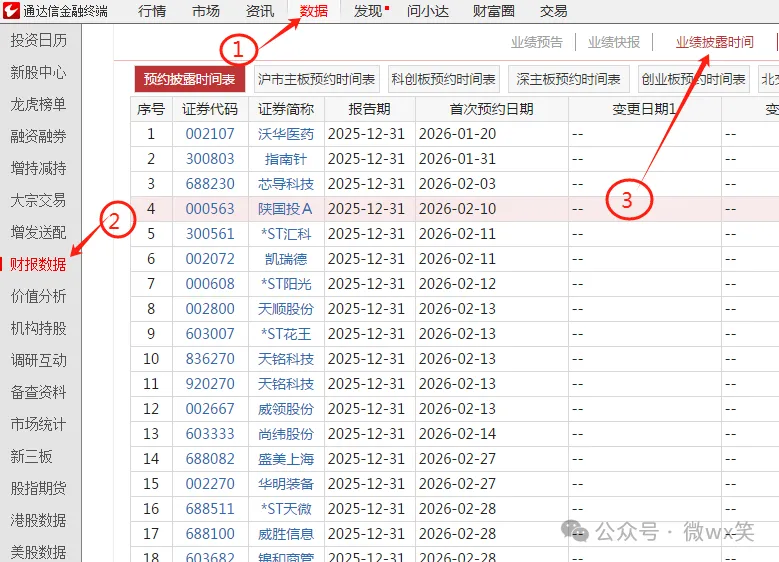Open the 陕国投A stock name link

[x=286, y=209]
